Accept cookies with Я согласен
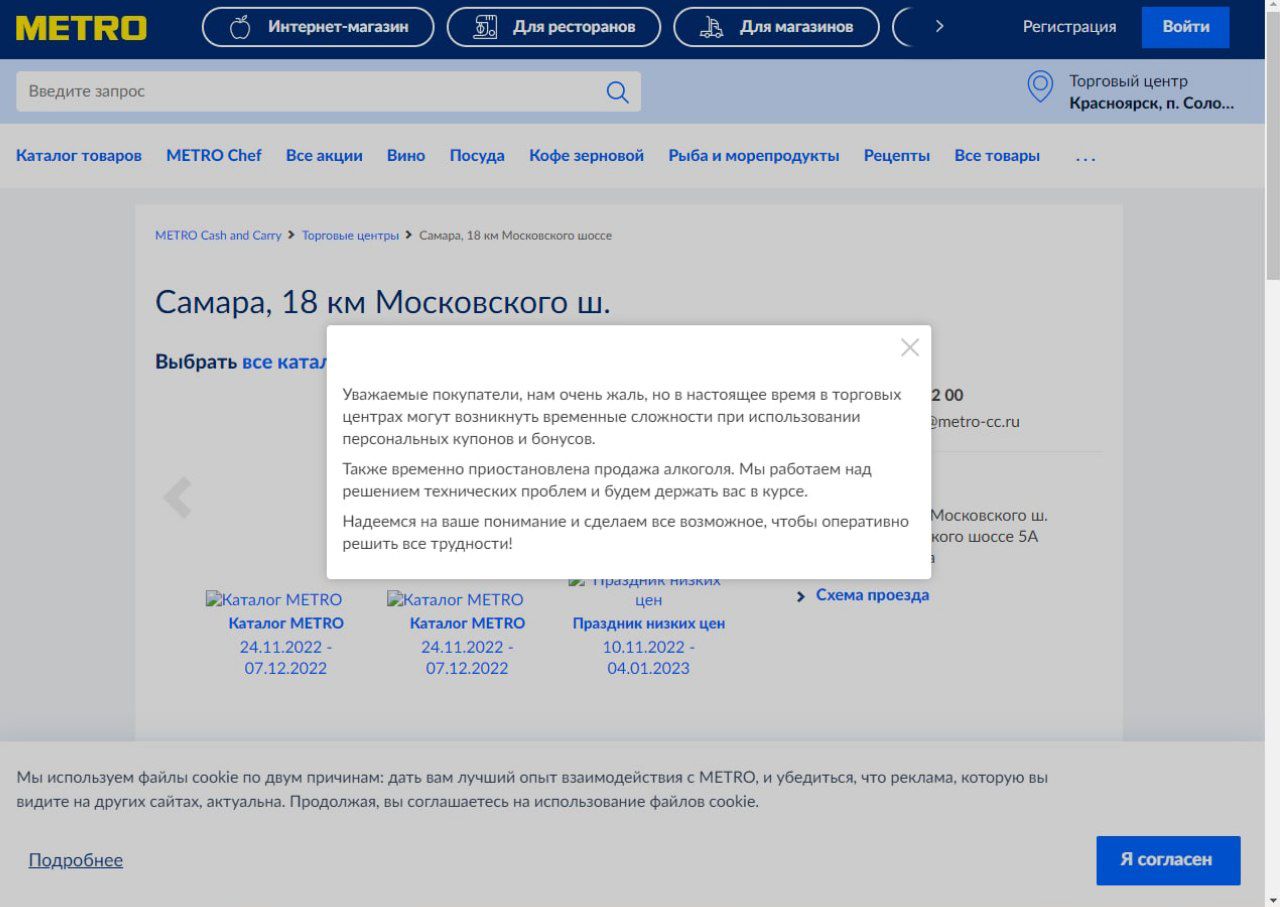 click(1168, 860)
